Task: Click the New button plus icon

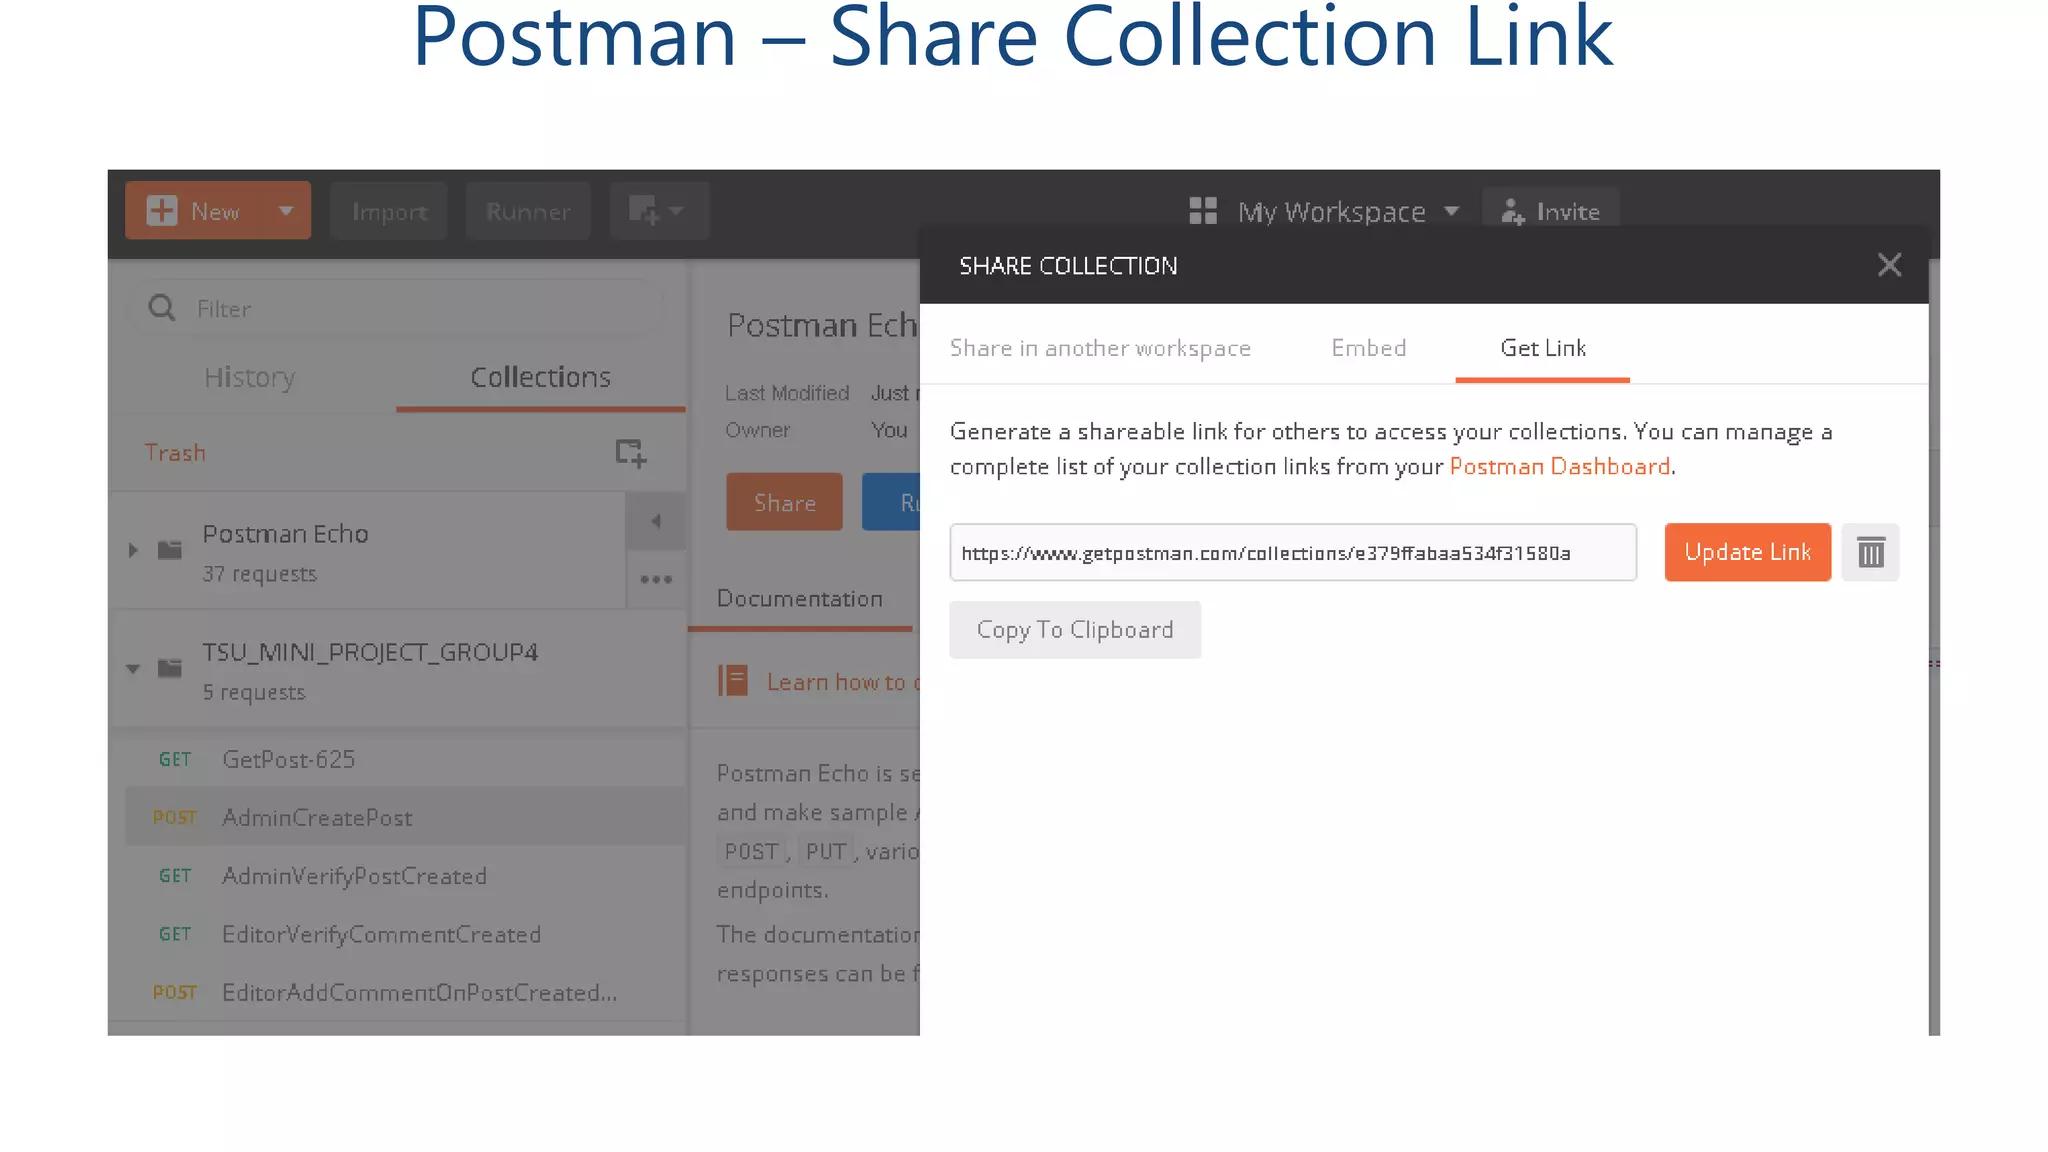Action: (162, 211)
